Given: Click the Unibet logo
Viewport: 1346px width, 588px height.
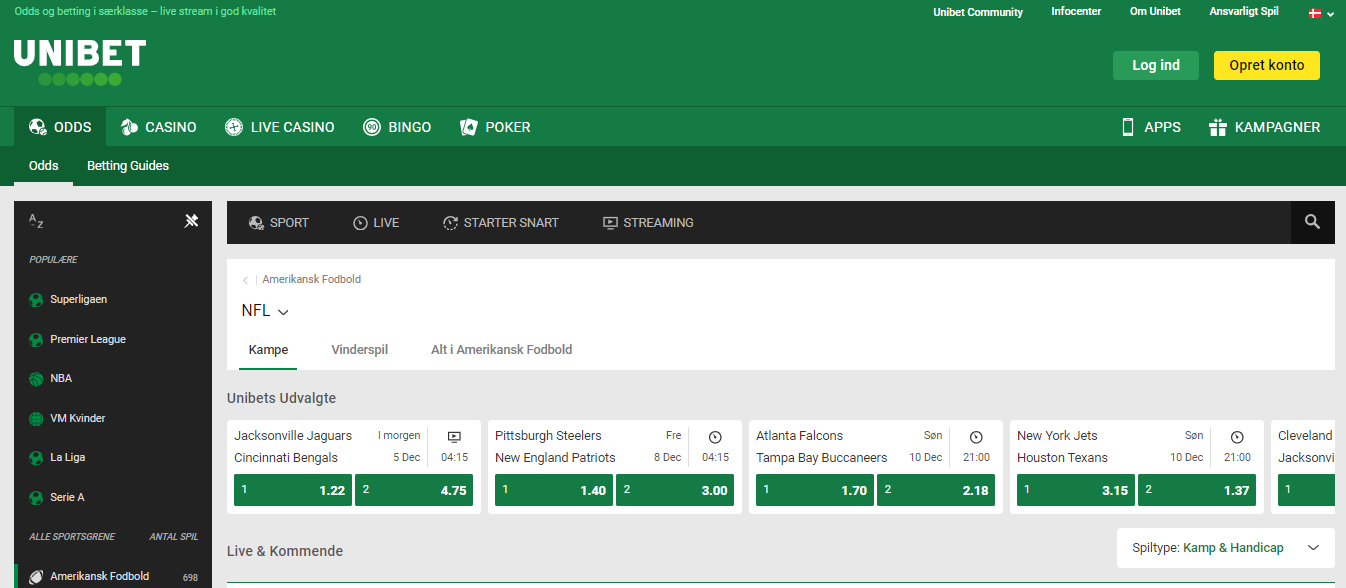Looking at the screenshot, I should pos(80,63).
